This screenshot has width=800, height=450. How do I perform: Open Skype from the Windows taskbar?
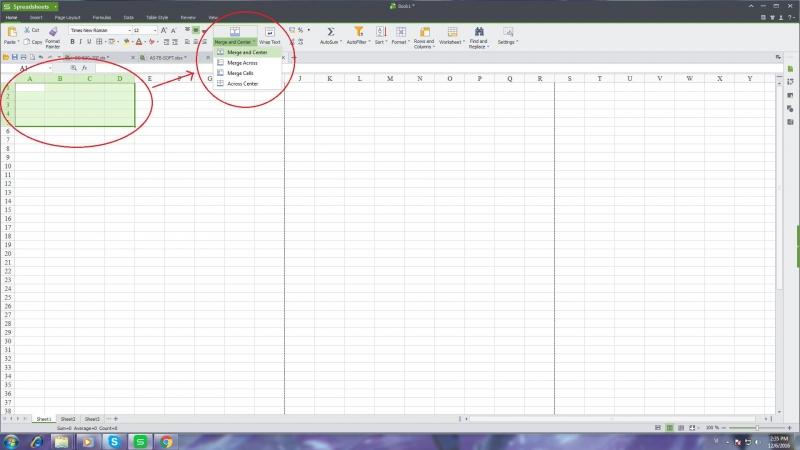(113, 440)
